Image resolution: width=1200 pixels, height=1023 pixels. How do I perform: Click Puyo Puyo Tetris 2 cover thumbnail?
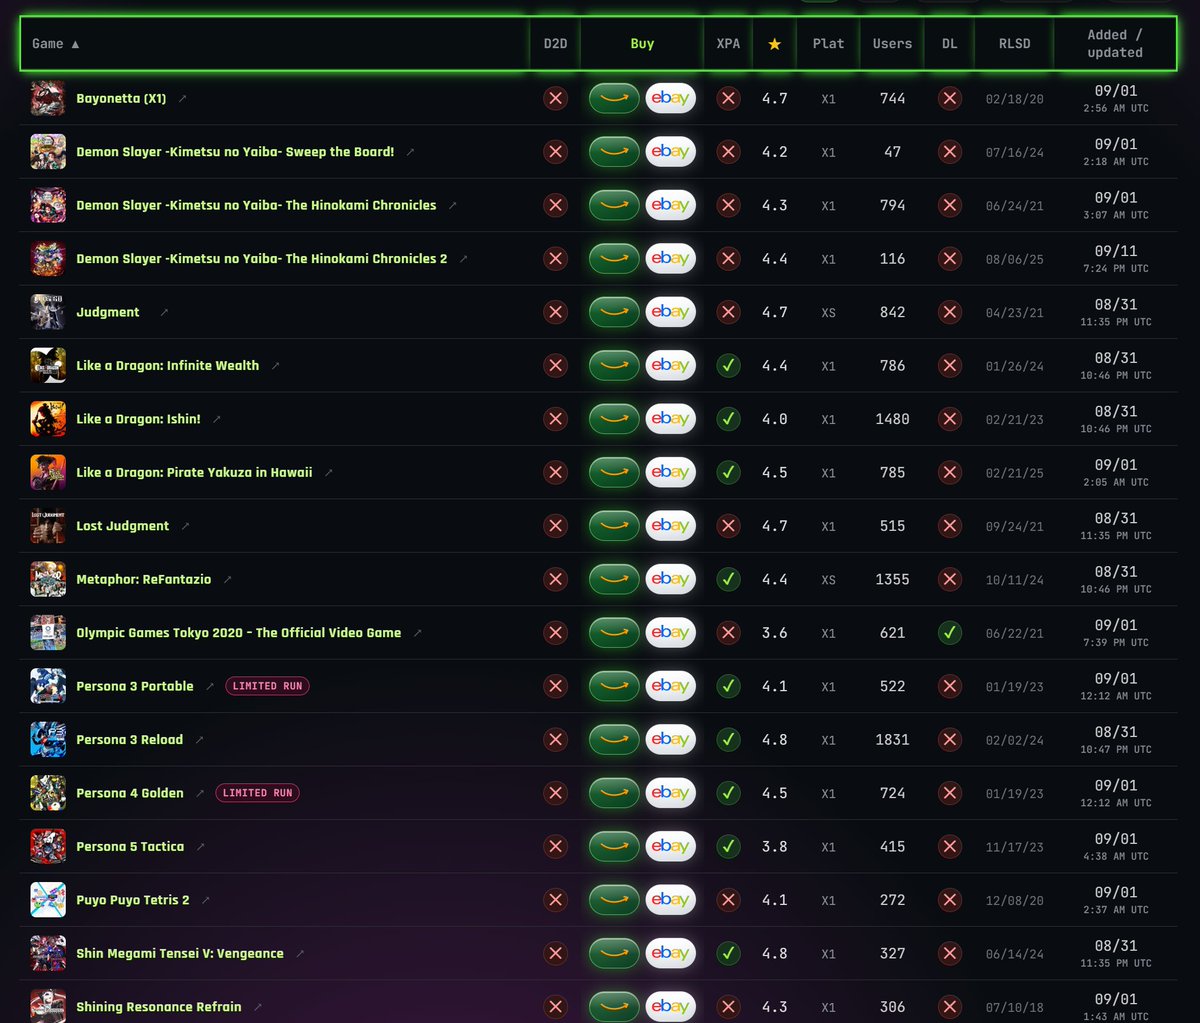[48, 900]
